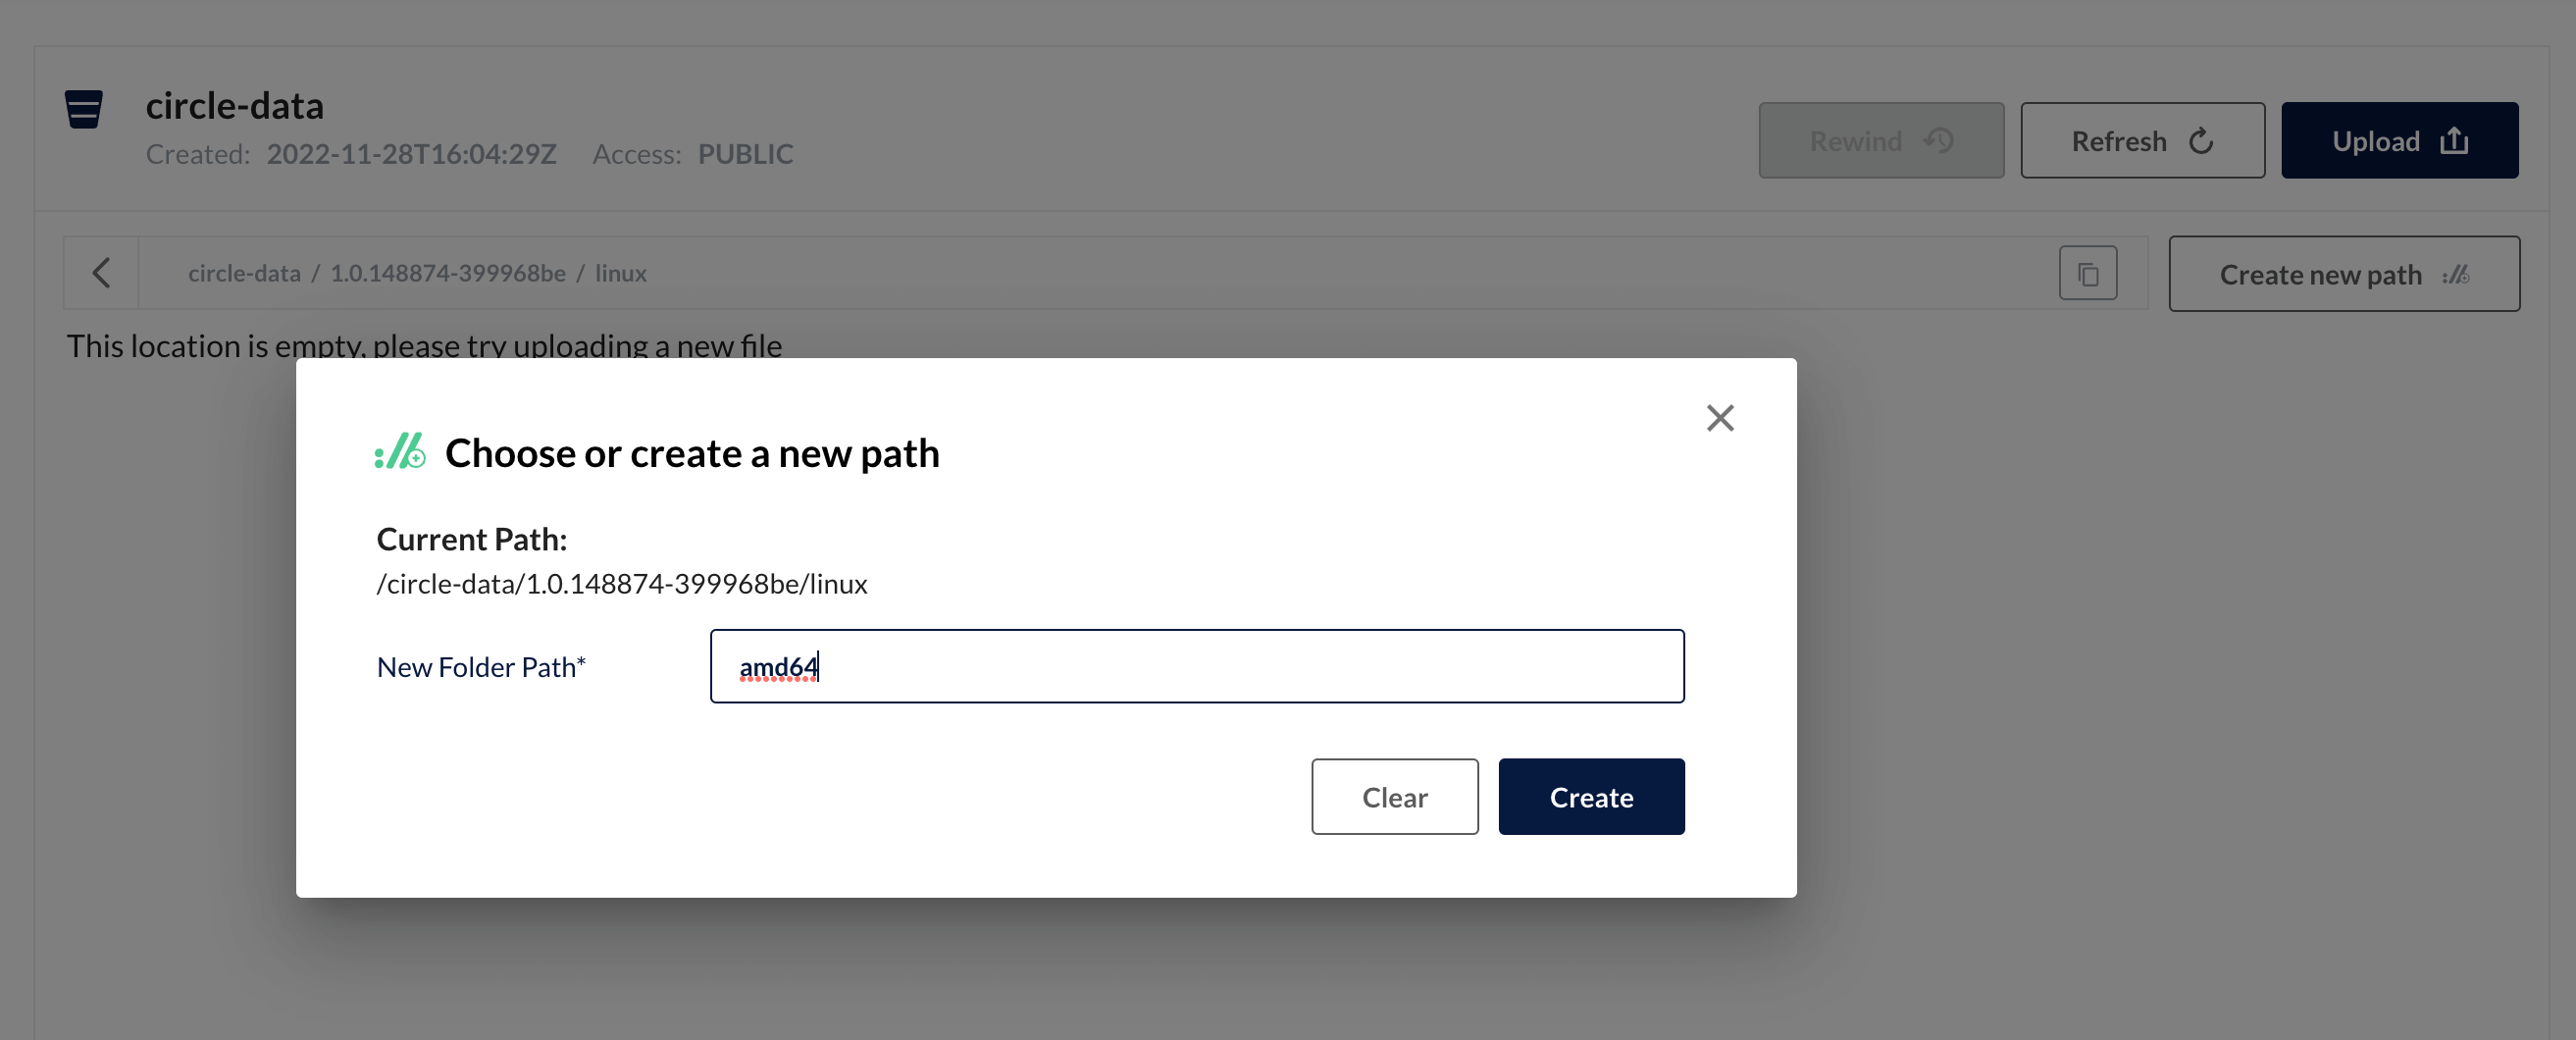Click the Rewind history icon

(x=1939, y=141)
